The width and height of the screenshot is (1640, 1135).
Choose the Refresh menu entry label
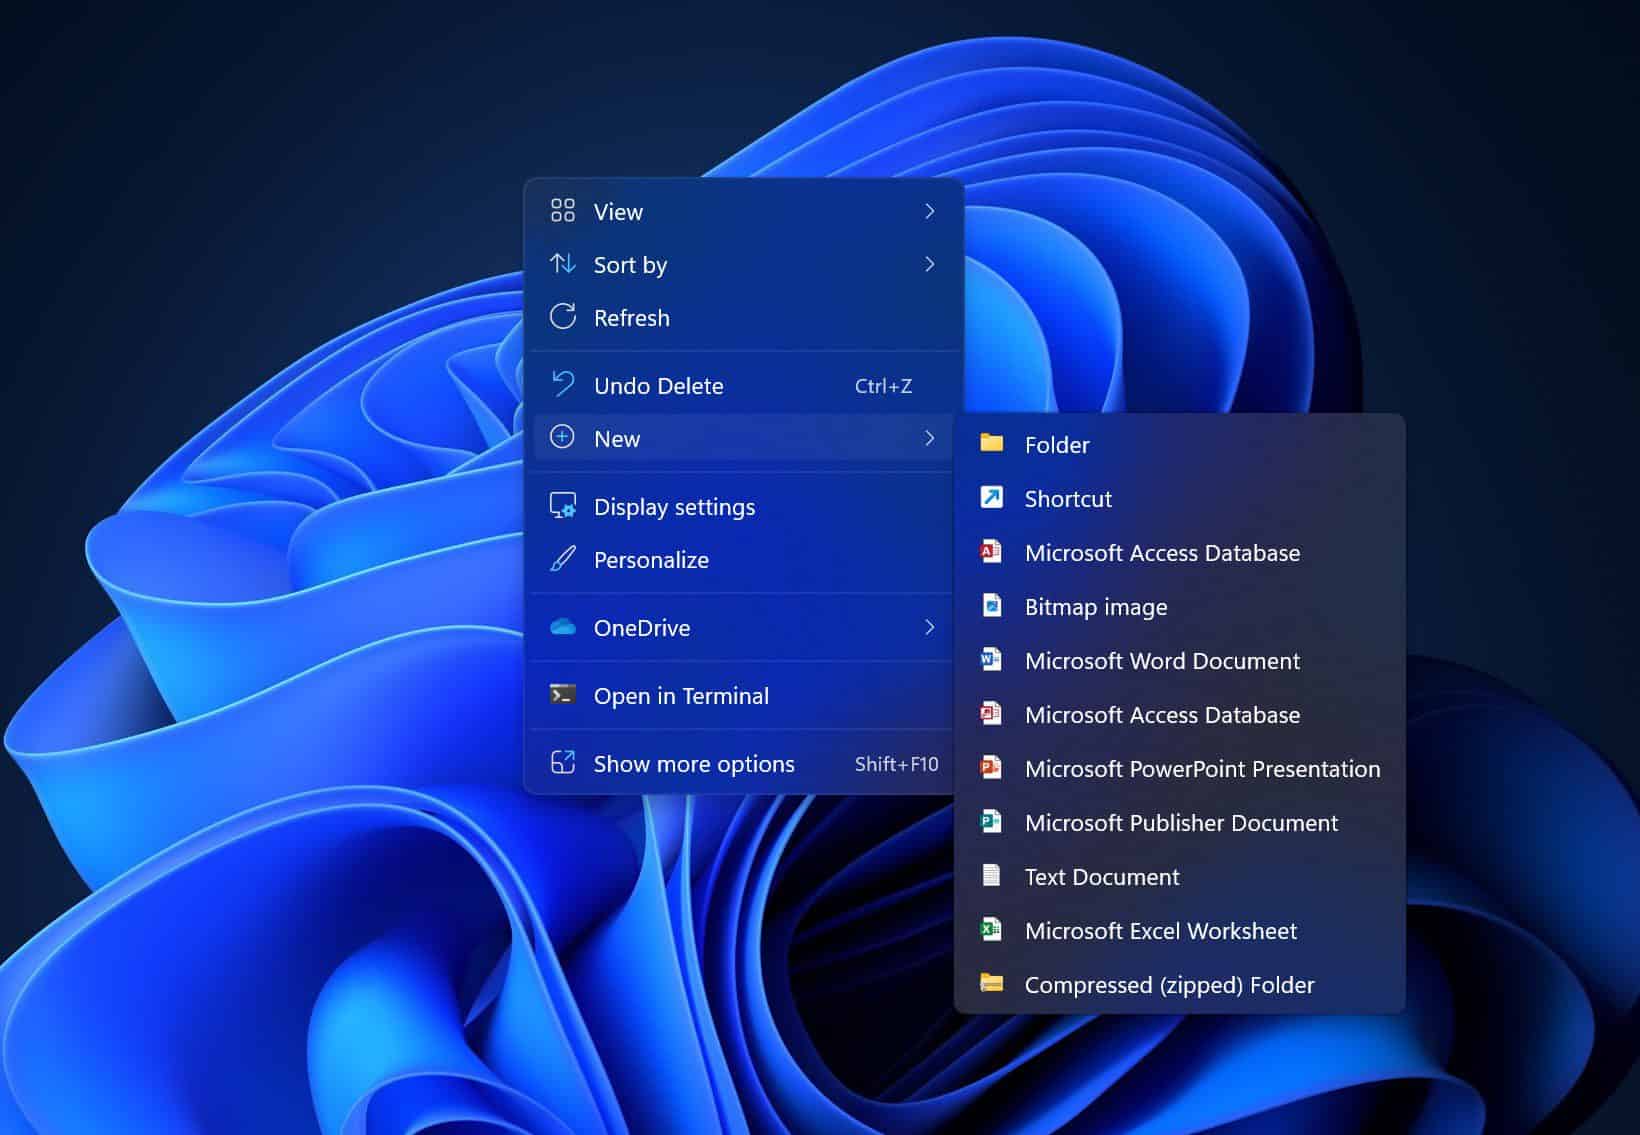pyautogui.click(x=632, y=318)
